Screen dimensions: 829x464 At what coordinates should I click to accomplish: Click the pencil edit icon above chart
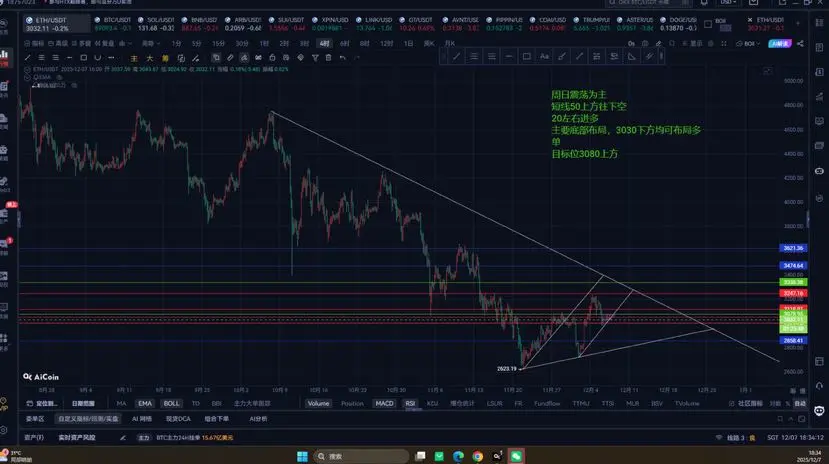click(x=658, y=43)
